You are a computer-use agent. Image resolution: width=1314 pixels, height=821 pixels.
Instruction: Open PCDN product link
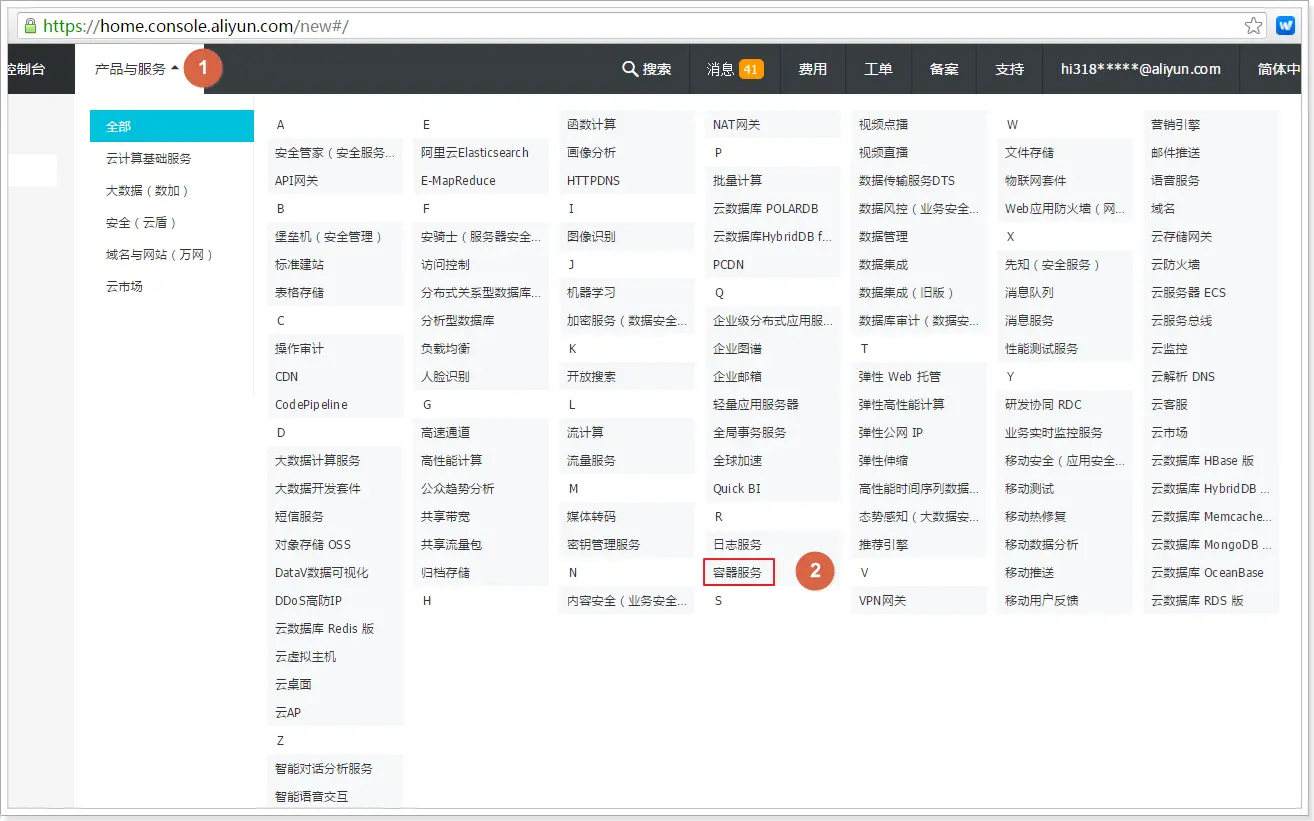[728, 265]
